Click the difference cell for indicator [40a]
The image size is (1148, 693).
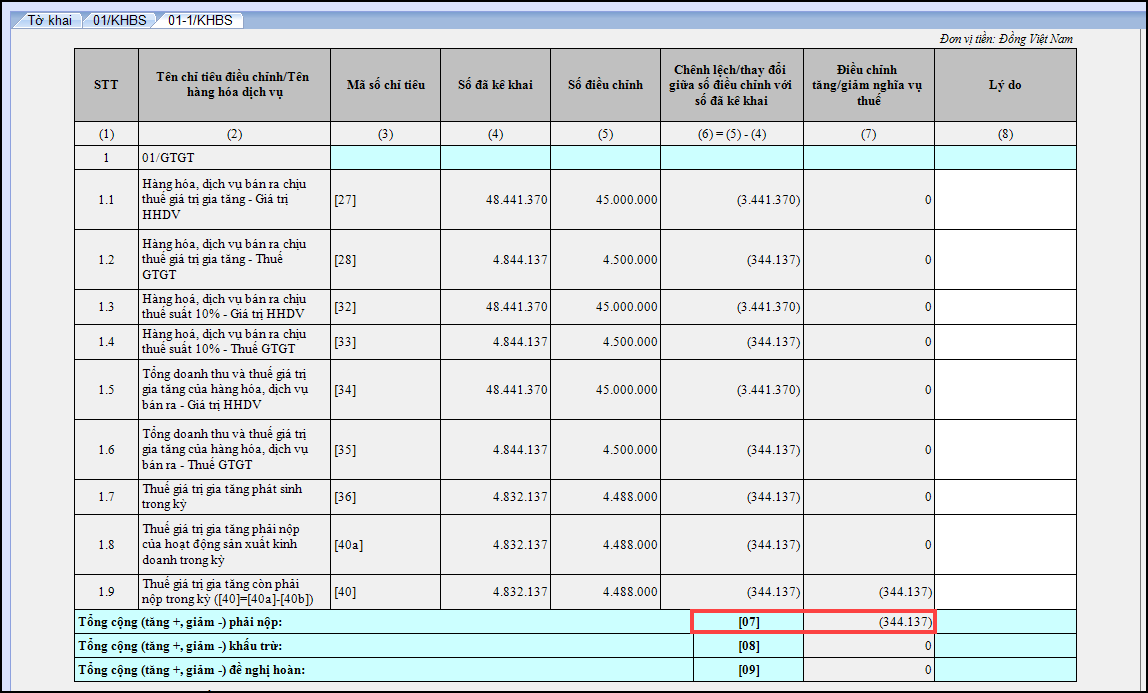731,545
